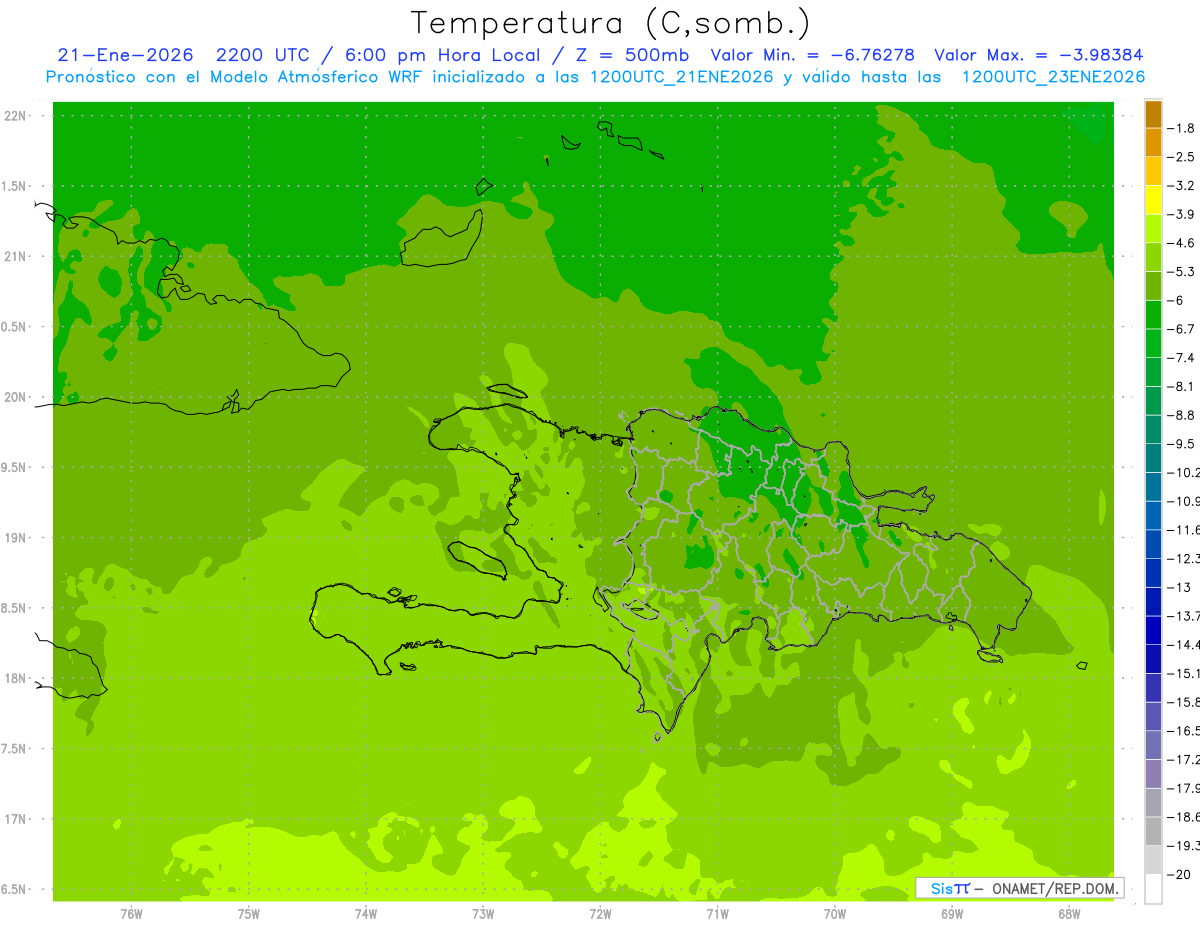
Task: Click the "-20" colorbar label
Action: click(x=1179, y=875)
